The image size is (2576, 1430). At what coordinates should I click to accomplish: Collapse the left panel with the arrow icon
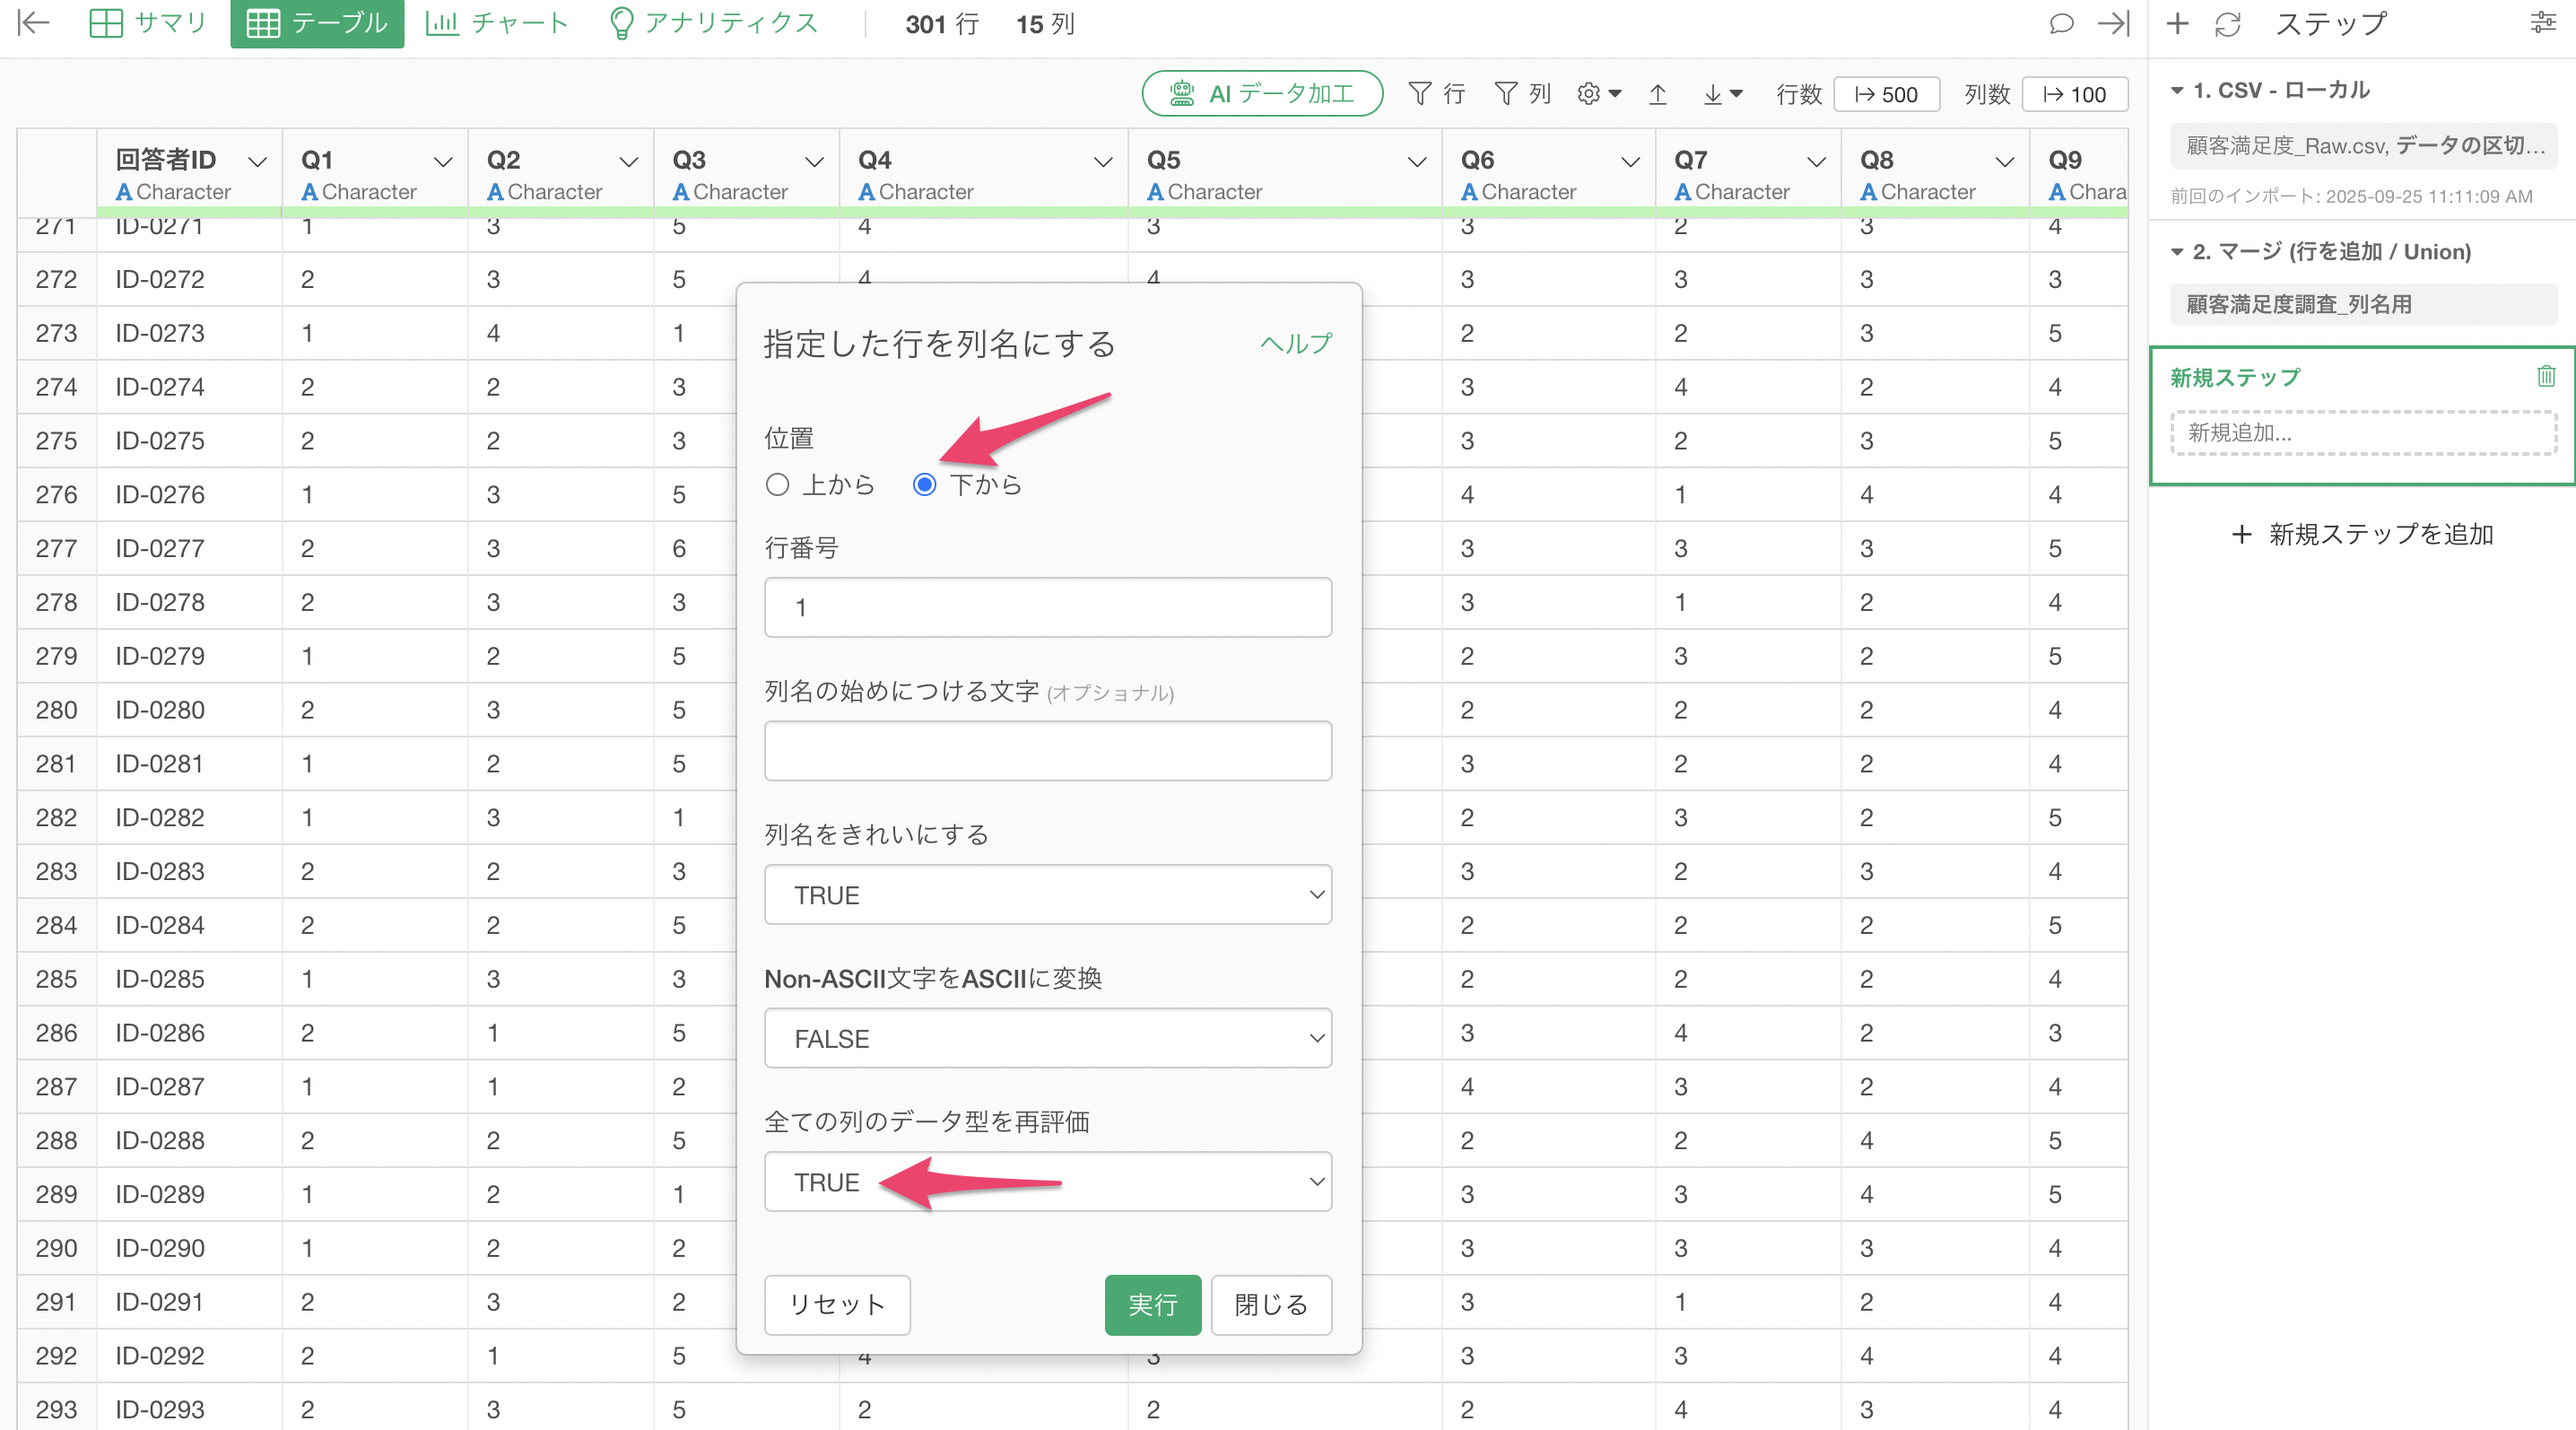pos(33,23)
